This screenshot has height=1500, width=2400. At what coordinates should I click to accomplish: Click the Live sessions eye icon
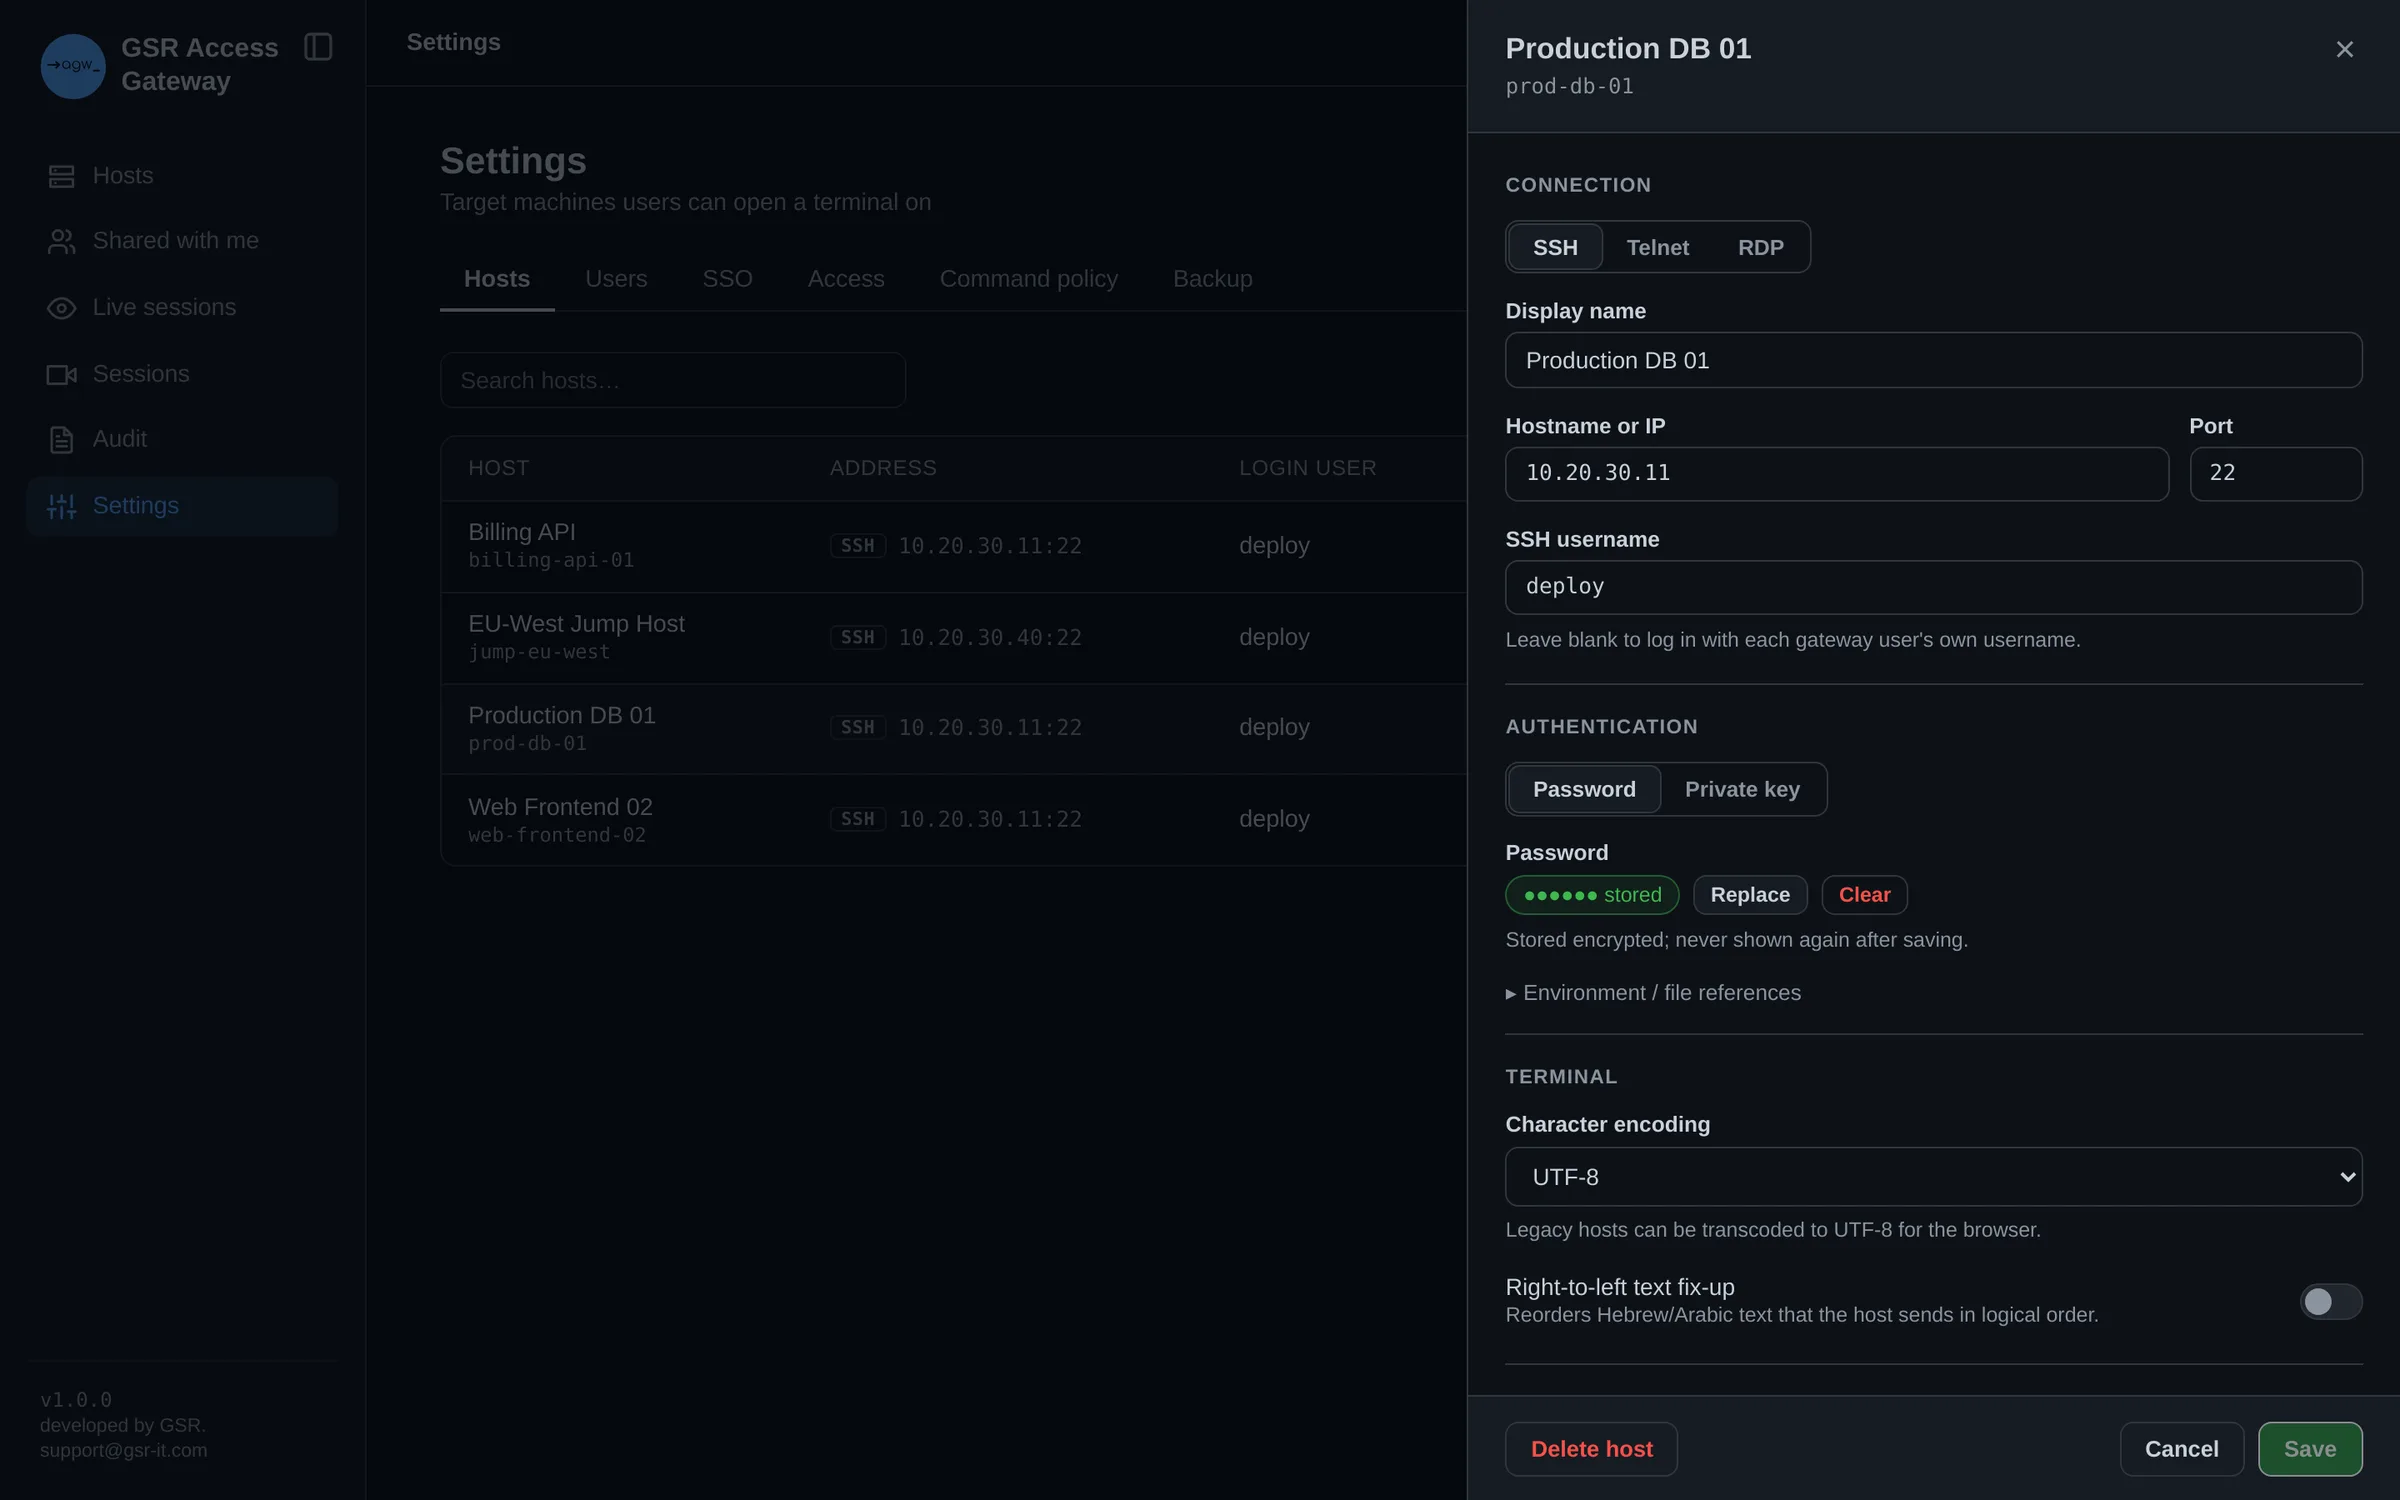tap(62, 308)
